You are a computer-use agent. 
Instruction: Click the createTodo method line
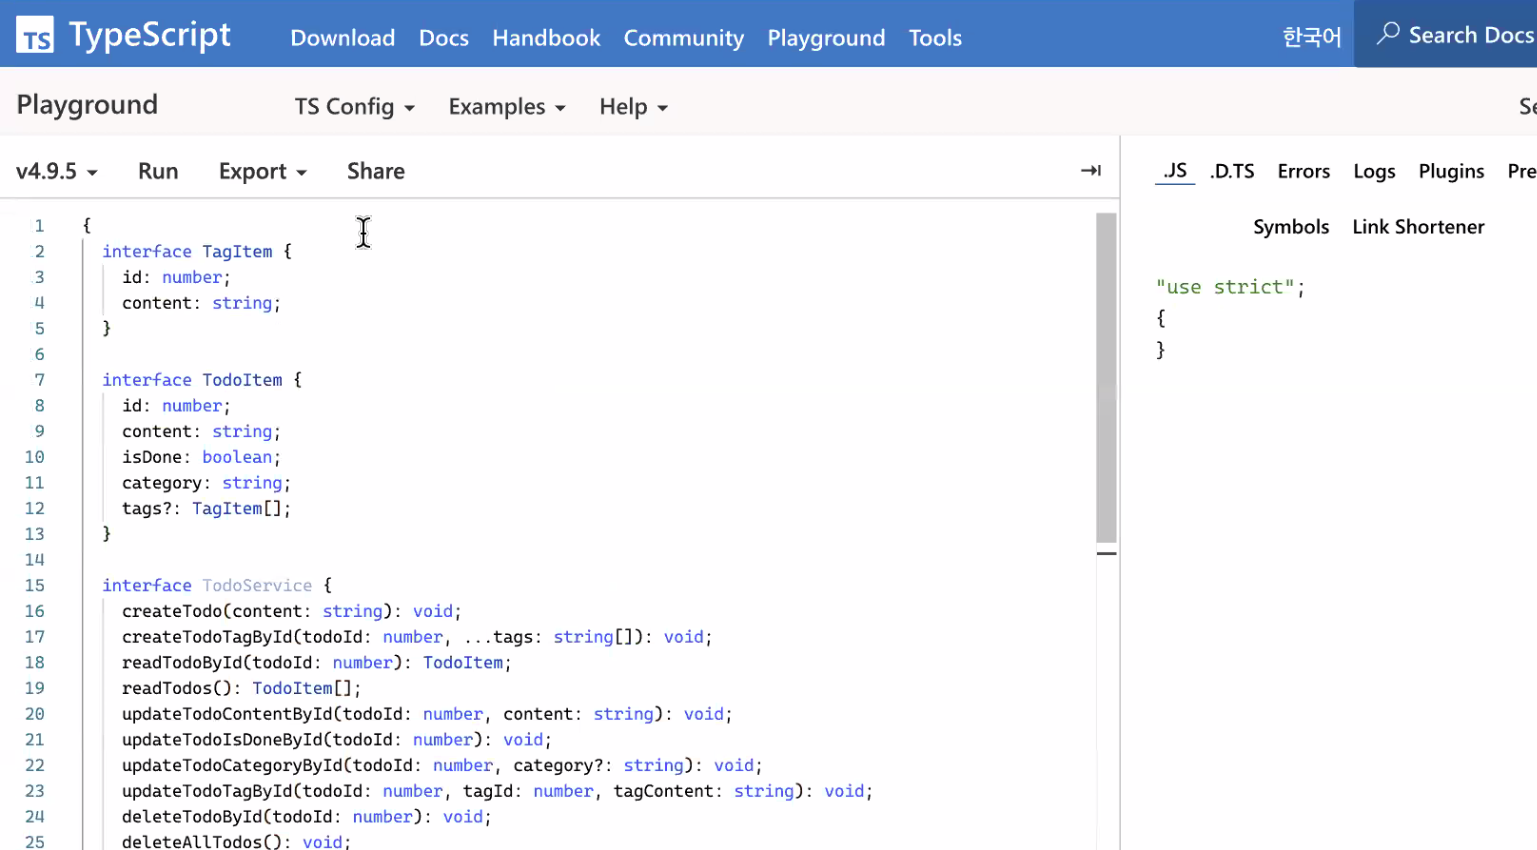tap(292, 611)
